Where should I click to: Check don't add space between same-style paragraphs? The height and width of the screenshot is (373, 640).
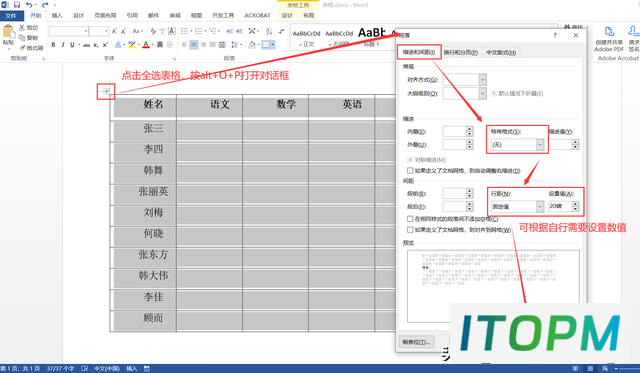pyautogui.click(x=410, y=219)
